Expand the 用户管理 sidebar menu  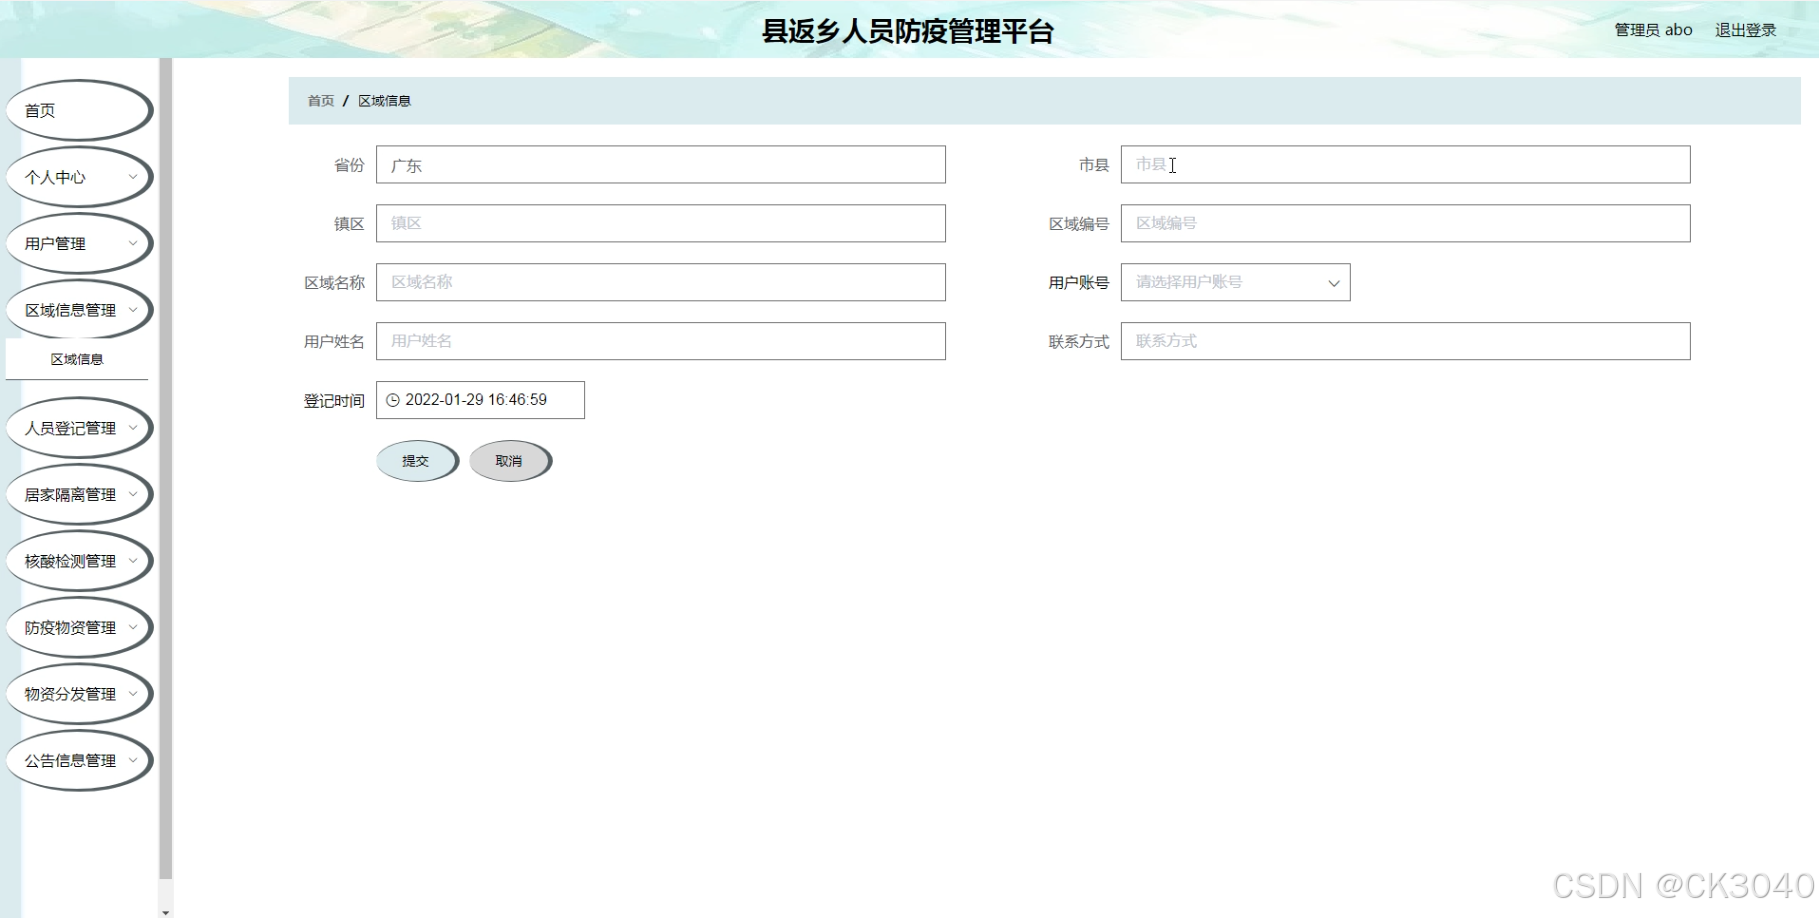[79, 243]
